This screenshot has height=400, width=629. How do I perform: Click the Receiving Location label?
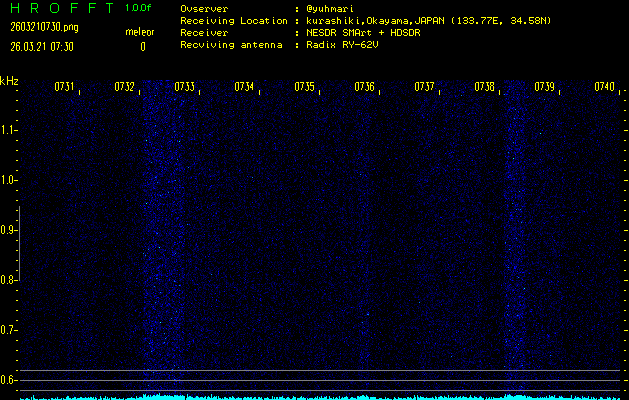(x=234, y=21)
